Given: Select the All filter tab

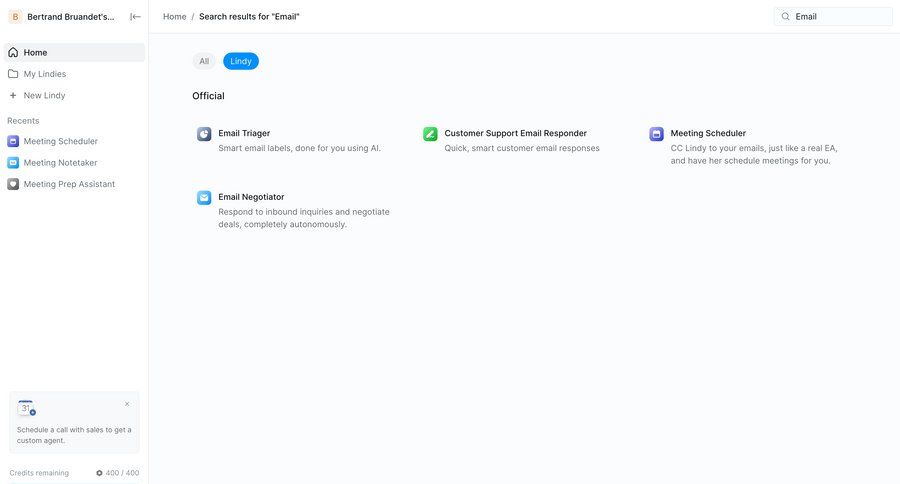Looking at the screenshot, I should point(204,61).
